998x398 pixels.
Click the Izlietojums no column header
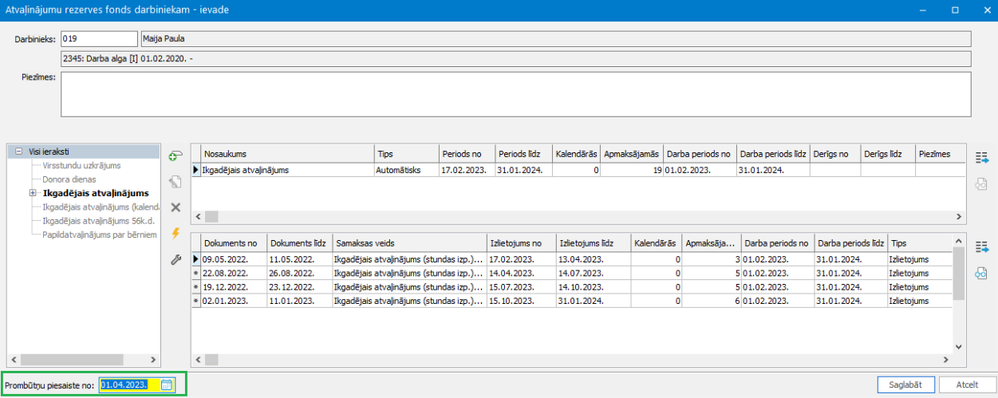[521, 243]
